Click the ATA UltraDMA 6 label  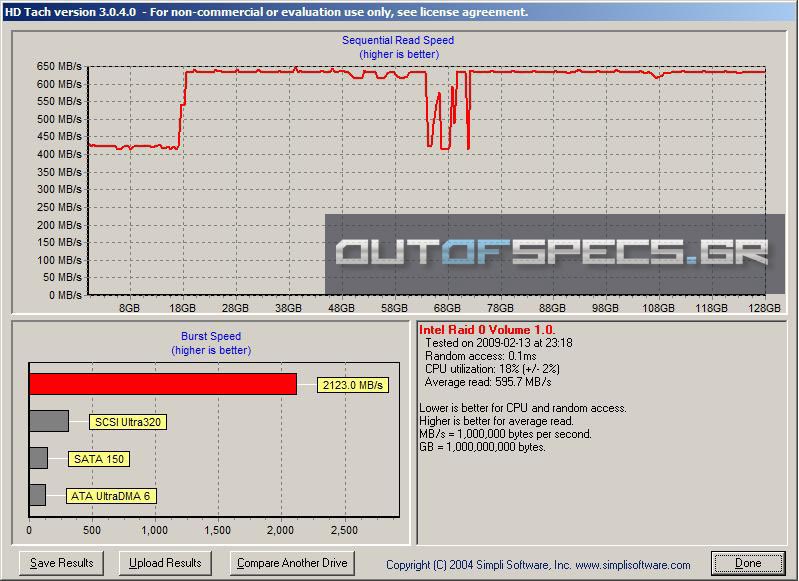click(111, 496)
